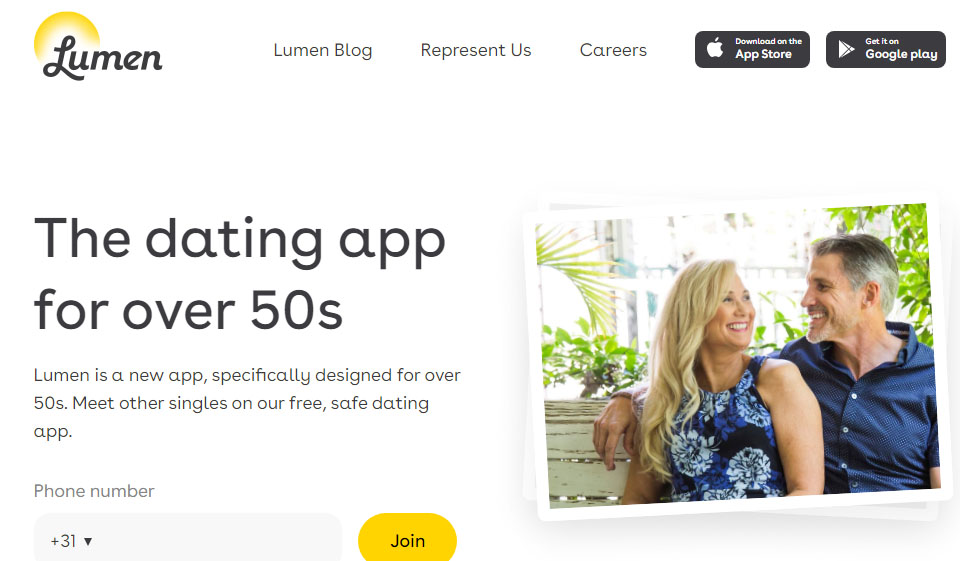Click the Apple logo icon
Screen dimensions: 960x561
tap(714, 48)
